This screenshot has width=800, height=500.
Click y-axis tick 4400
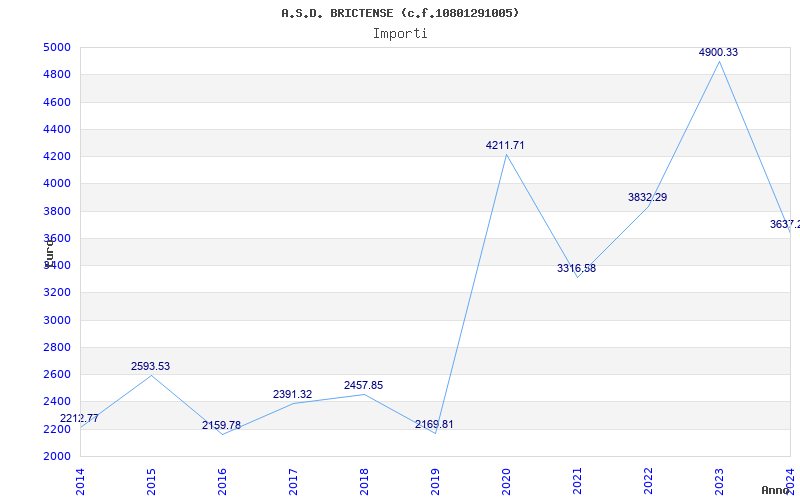coord(56,129)
